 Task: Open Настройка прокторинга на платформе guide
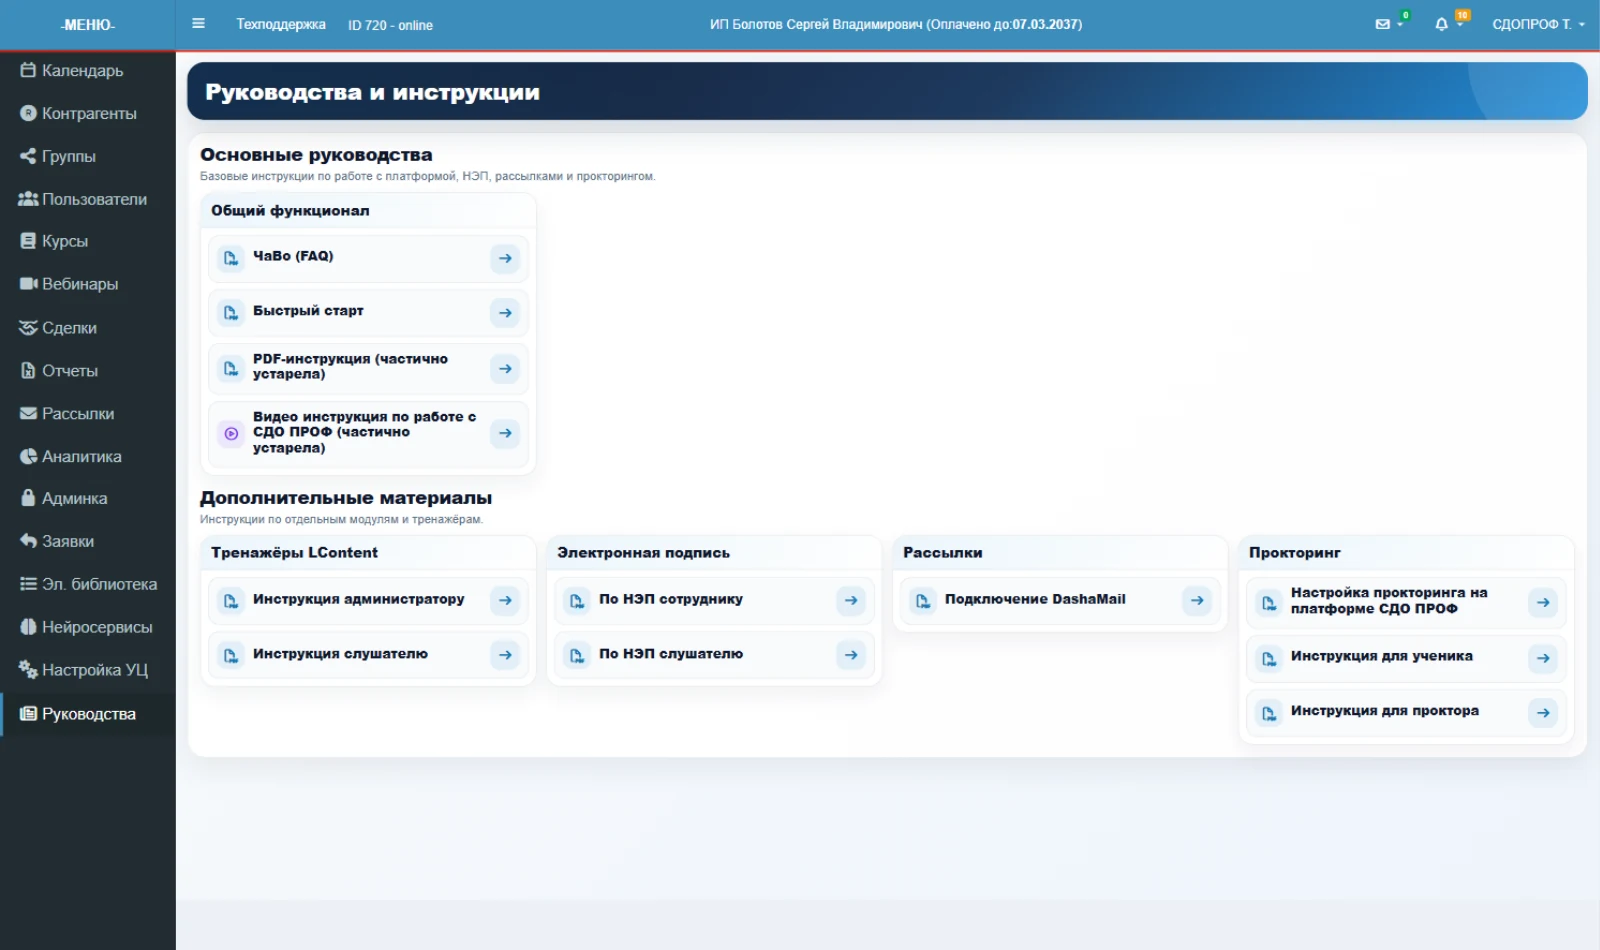1406,602
